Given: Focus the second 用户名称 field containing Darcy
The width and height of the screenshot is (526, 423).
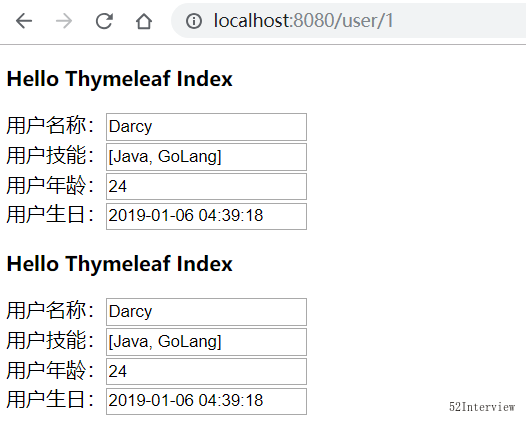Looking at the screenshot, I should click(x=206, y=312).
